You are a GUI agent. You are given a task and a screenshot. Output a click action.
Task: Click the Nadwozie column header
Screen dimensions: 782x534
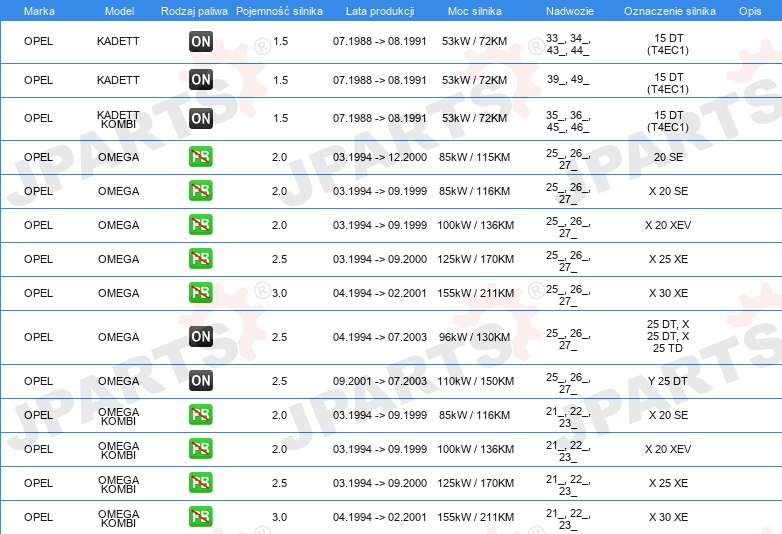(x=570, y=11)
